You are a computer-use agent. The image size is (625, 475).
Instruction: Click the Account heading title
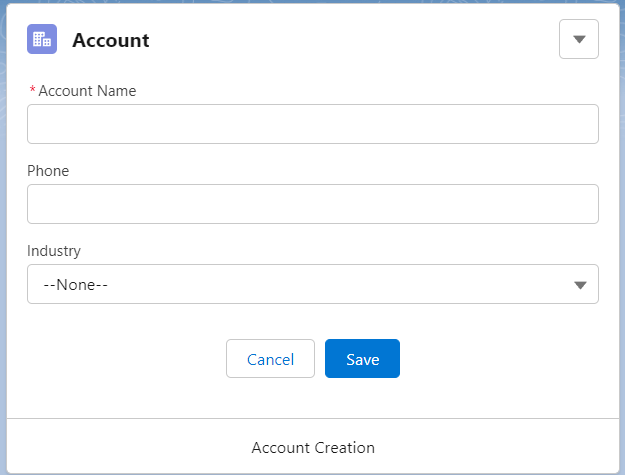pos(110,40)
